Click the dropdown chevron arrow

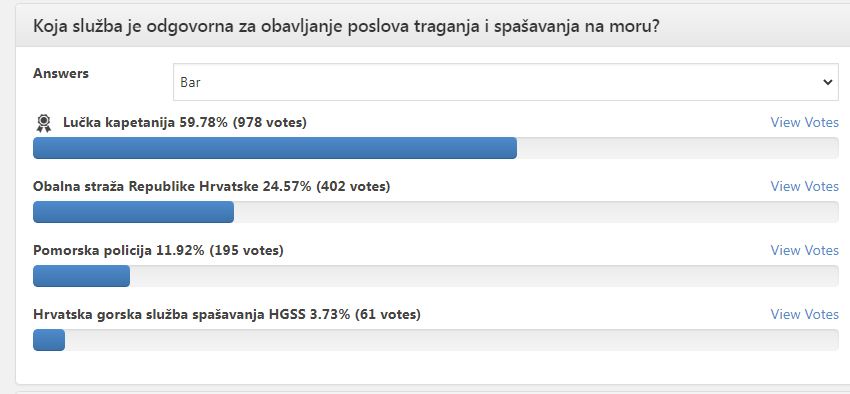[827, 82]
